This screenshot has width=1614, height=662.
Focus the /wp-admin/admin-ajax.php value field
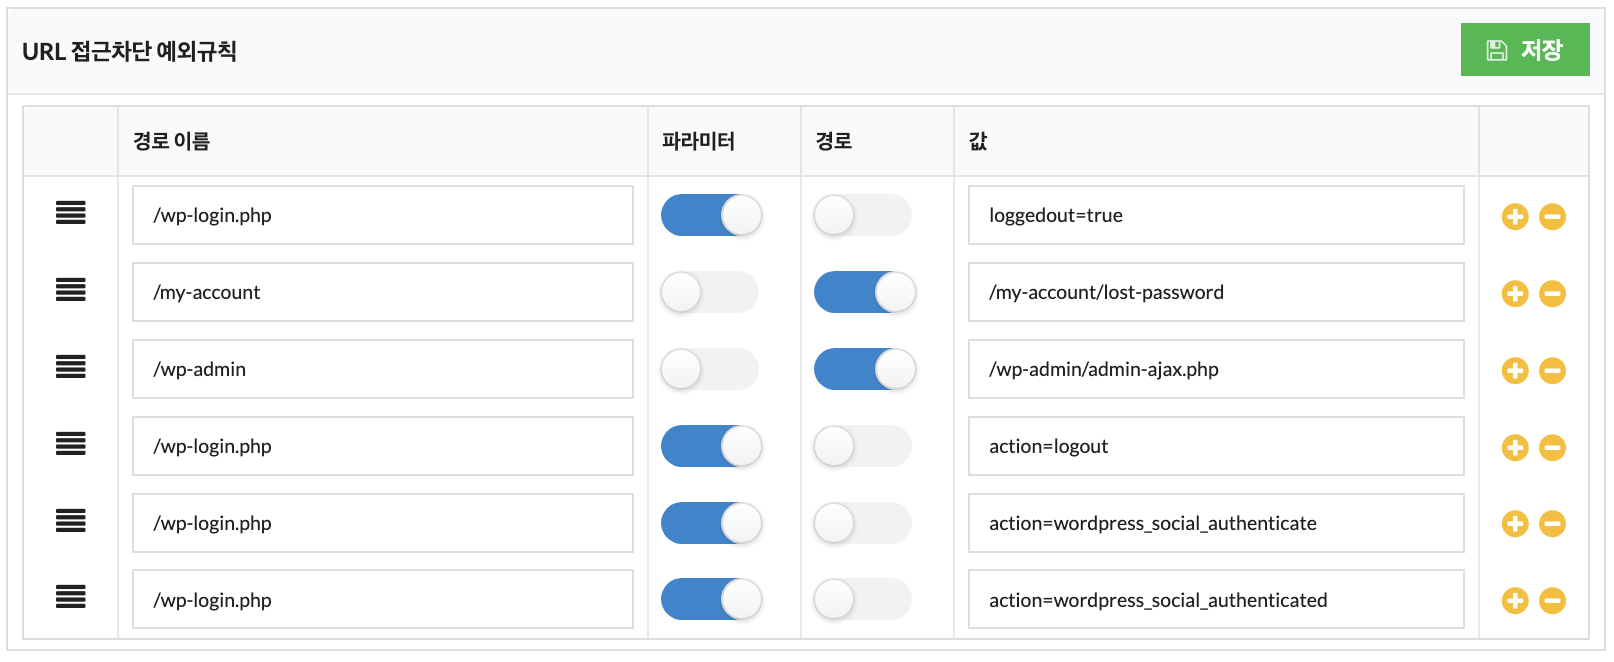click(x=1216, y=369)
